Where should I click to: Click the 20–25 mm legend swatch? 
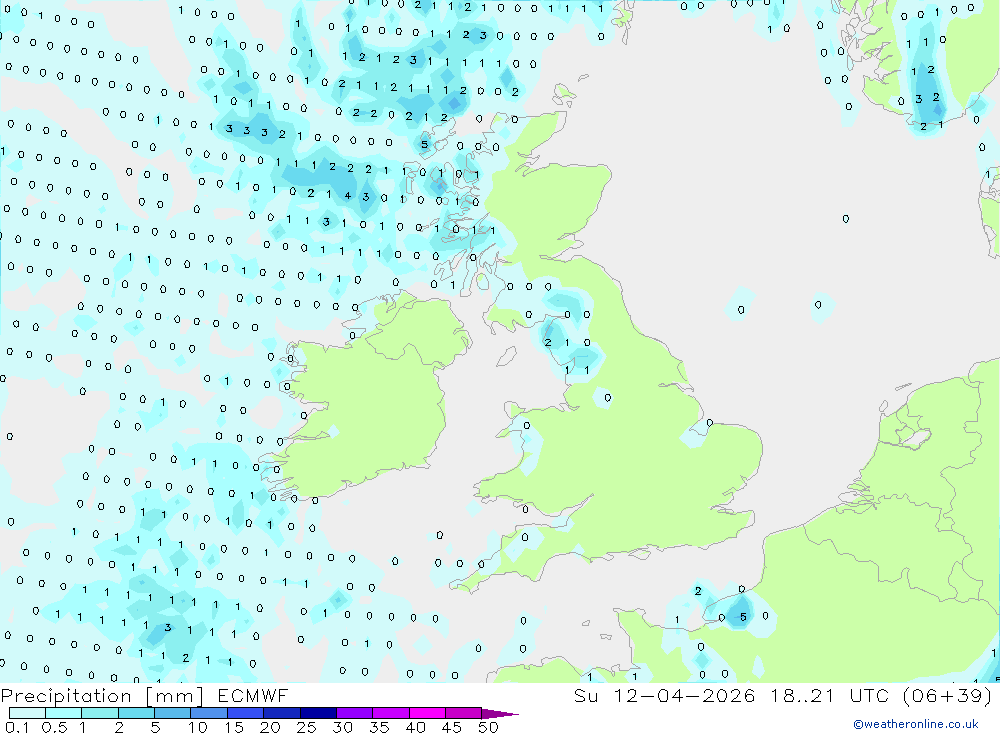pyautogui.click(x=282, y=713)
